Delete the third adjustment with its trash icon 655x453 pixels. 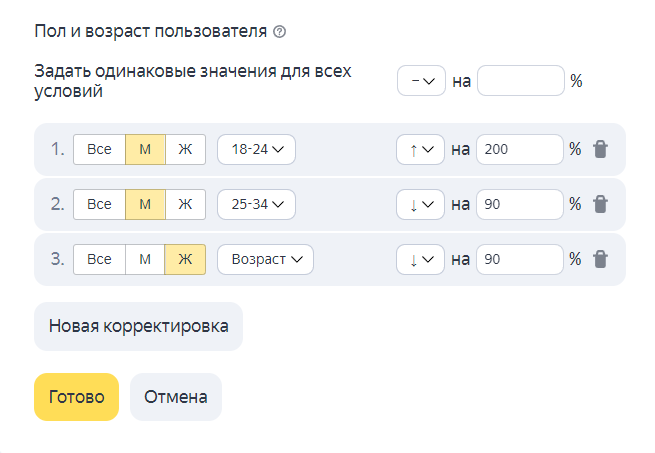point(600,259)
